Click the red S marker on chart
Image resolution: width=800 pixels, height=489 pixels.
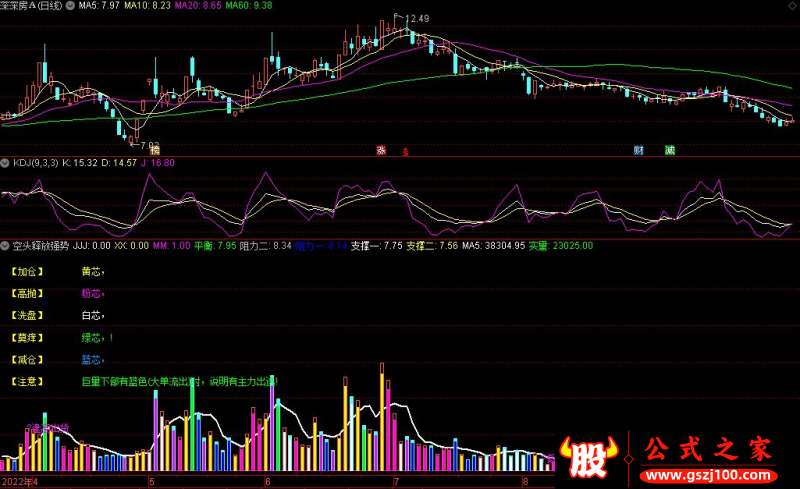point(405,153)
